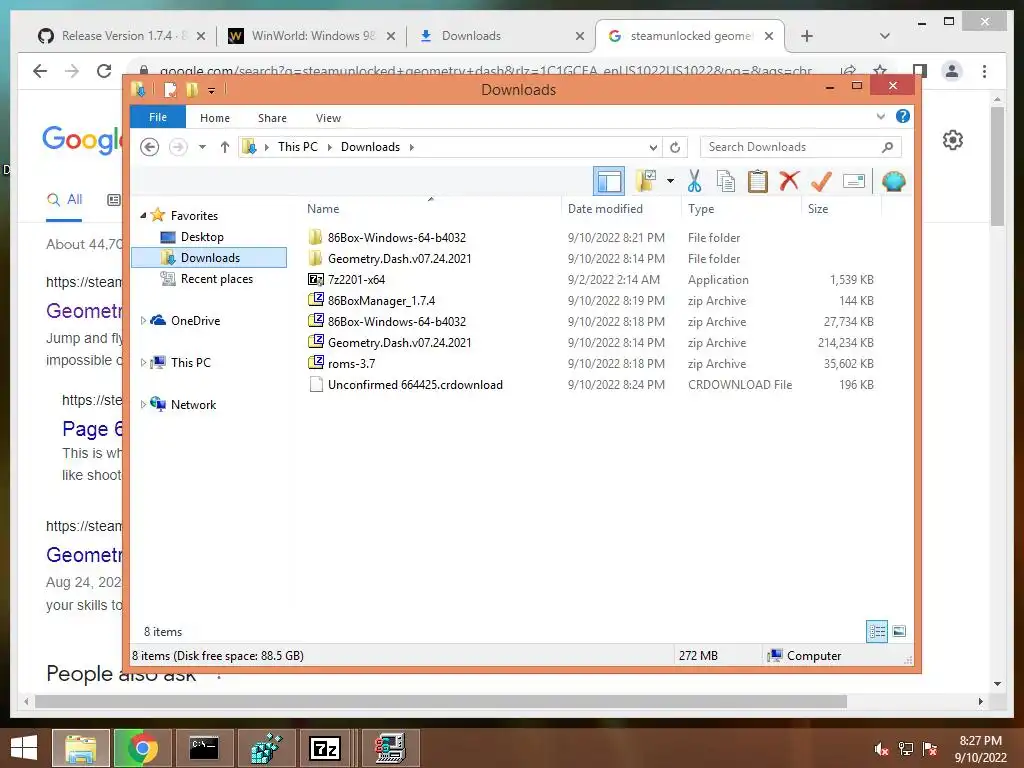
Task: Expand OneDrive tree node
Action: click(143, 321)
